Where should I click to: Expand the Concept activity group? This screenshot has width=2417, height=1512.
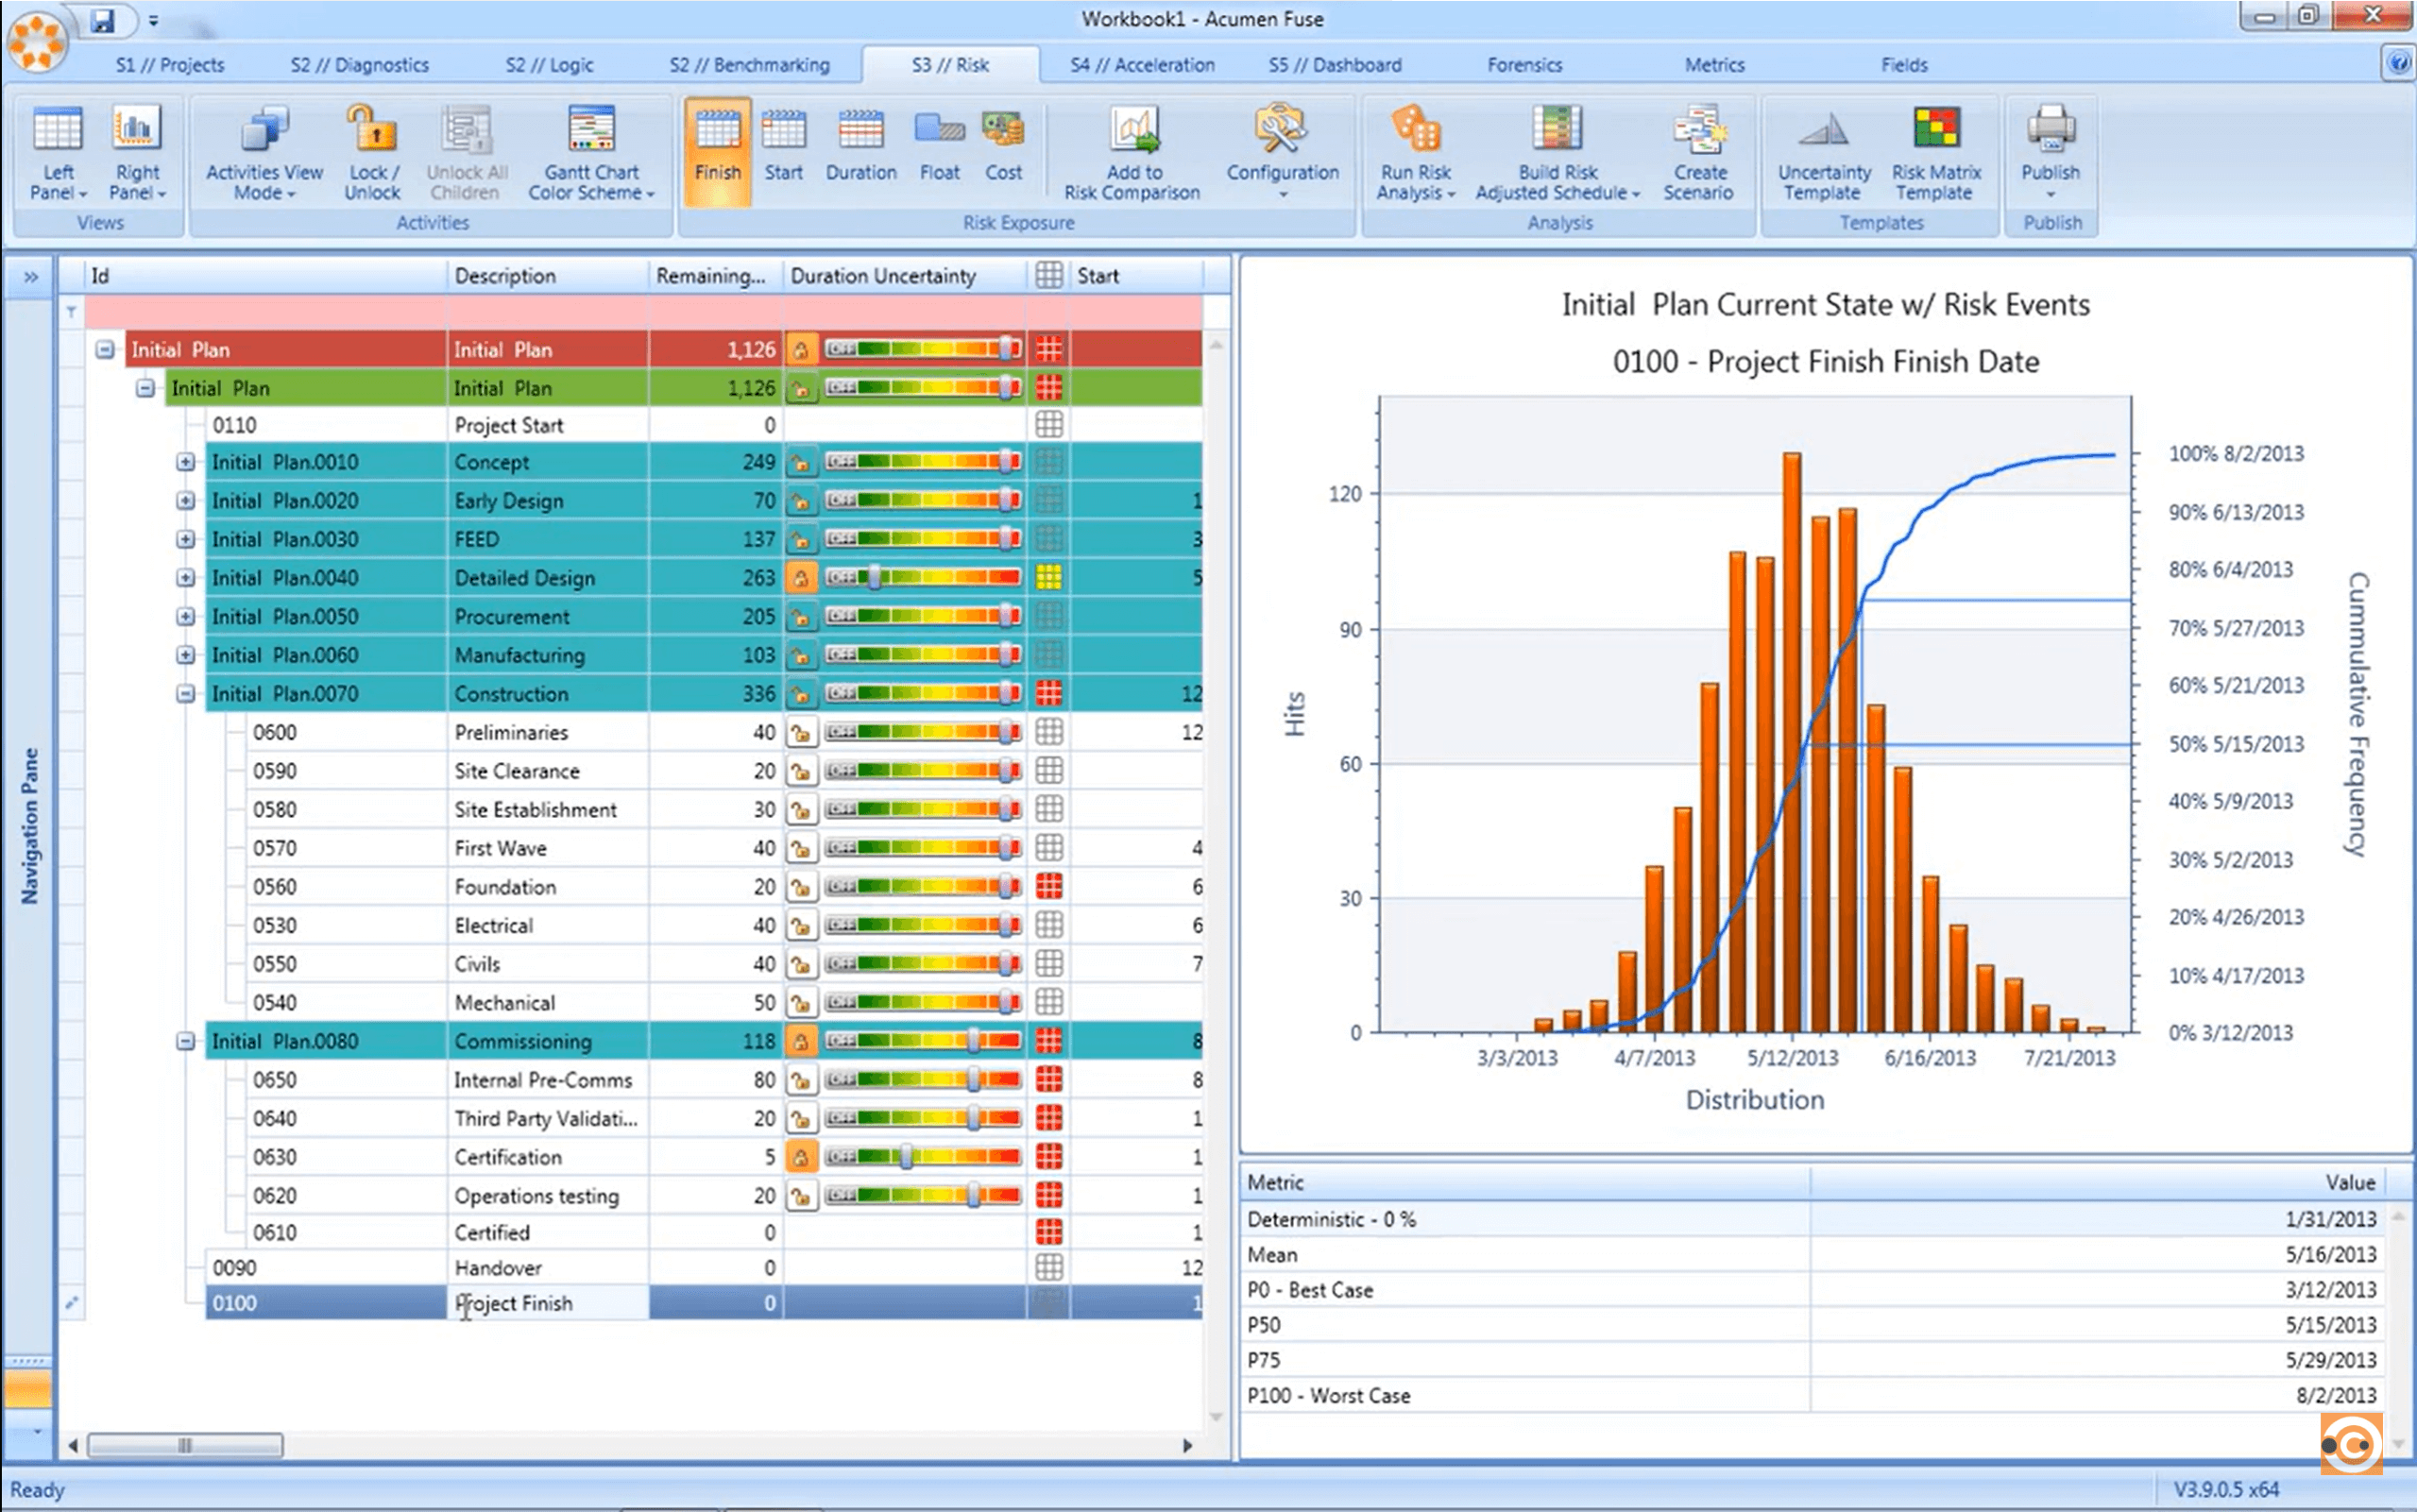click(x=185, y=462)
